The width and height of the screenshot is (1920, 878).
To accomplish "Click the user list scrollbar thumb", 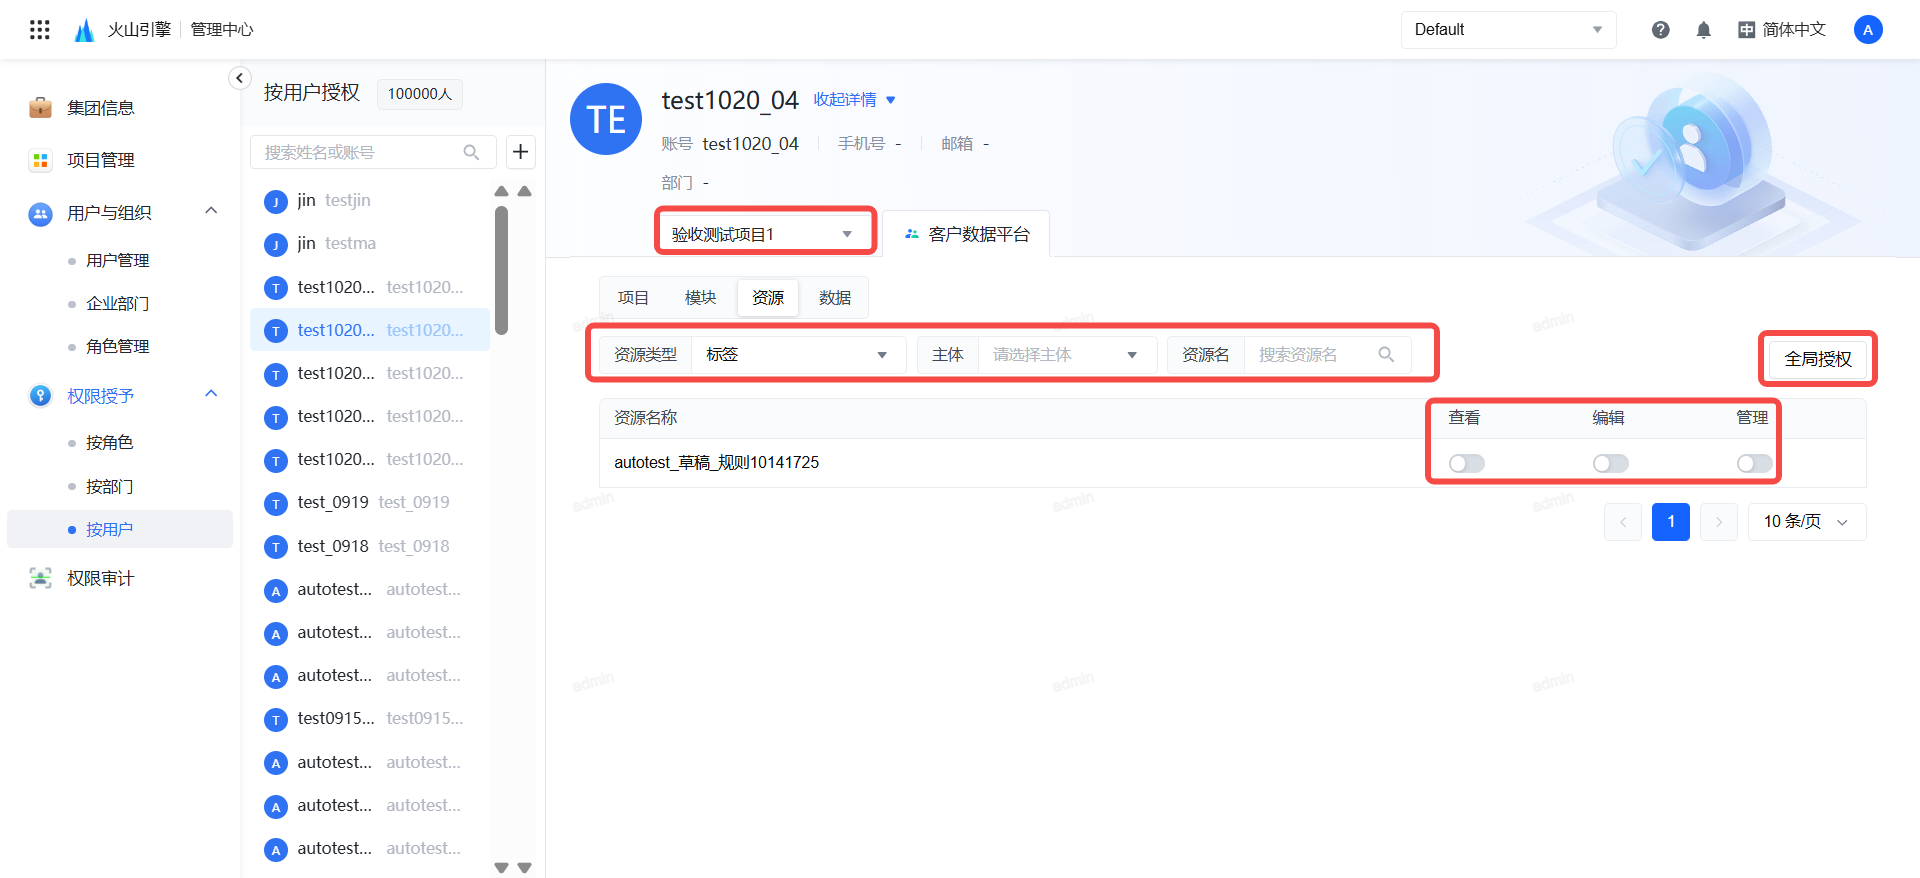I will [x=501, y=270].
